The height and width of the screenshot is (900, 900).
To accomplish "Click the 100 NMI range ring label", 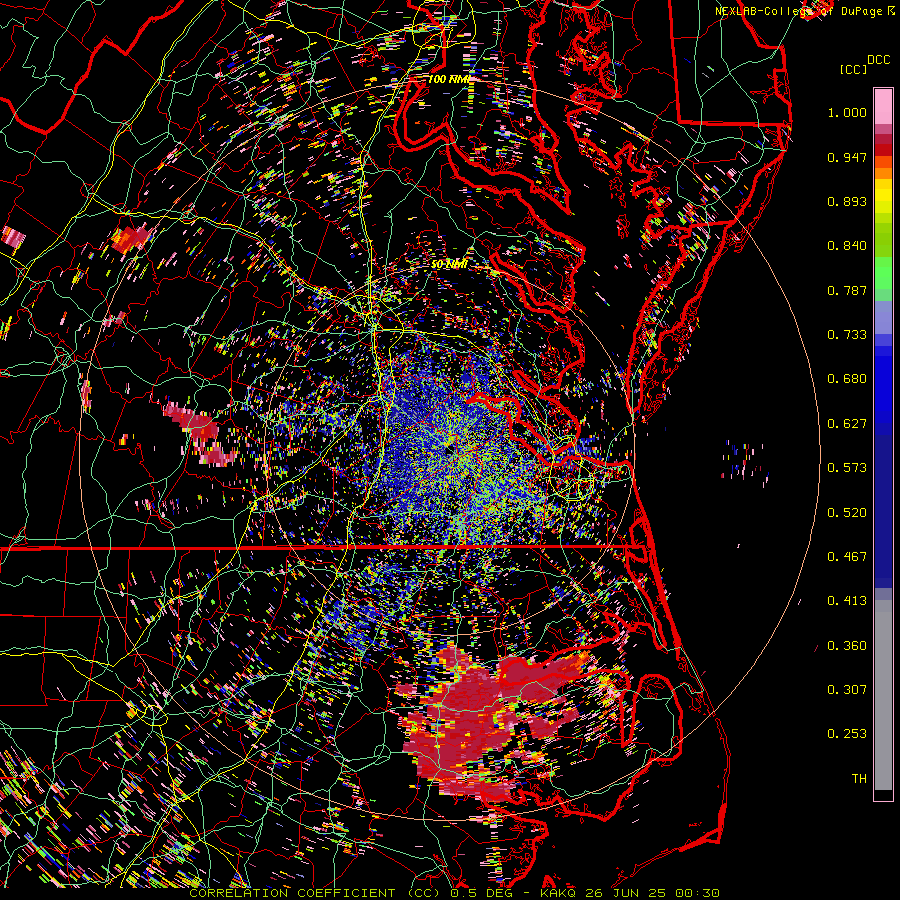I will [448, 79].
